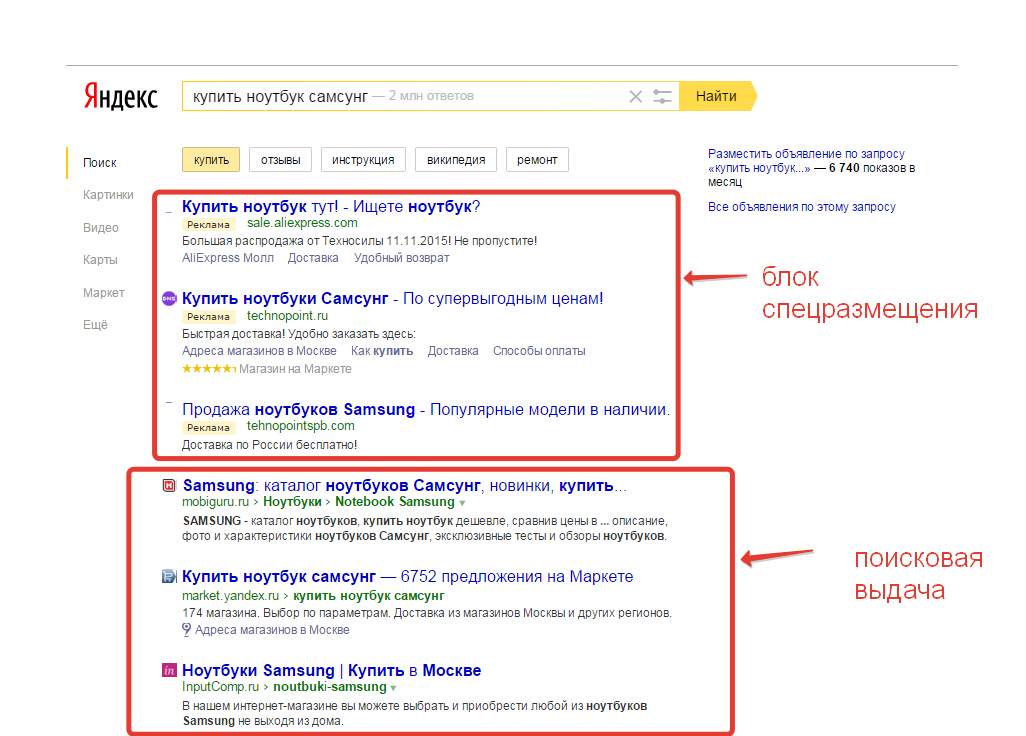Expand the Ещё menu item
The width and height of the screenshot is (1026, 736).
(x=95, y=324)
